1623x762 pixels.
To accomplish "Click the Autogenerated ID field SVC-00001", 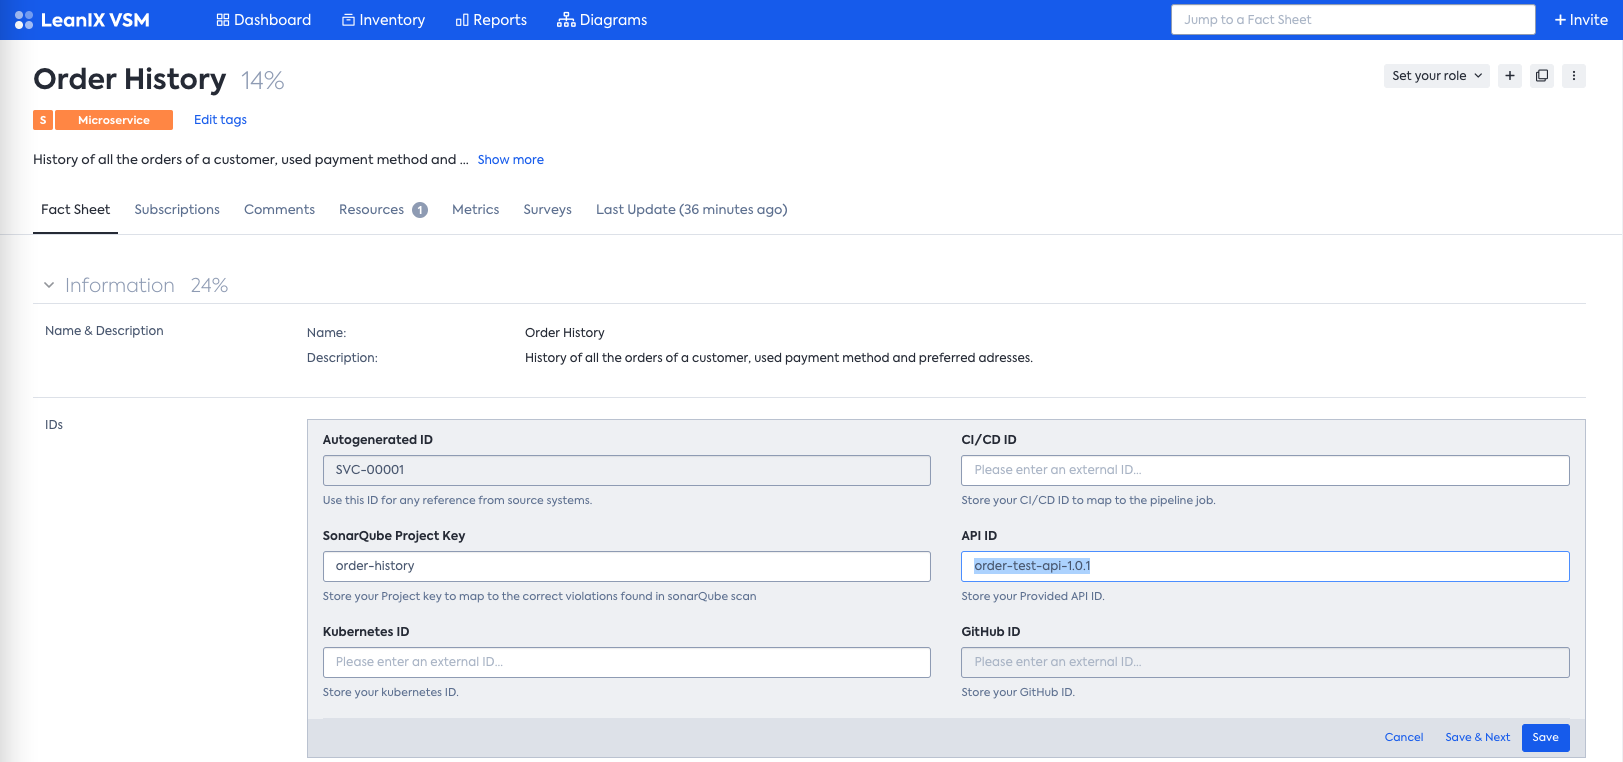I will [627, 470].
